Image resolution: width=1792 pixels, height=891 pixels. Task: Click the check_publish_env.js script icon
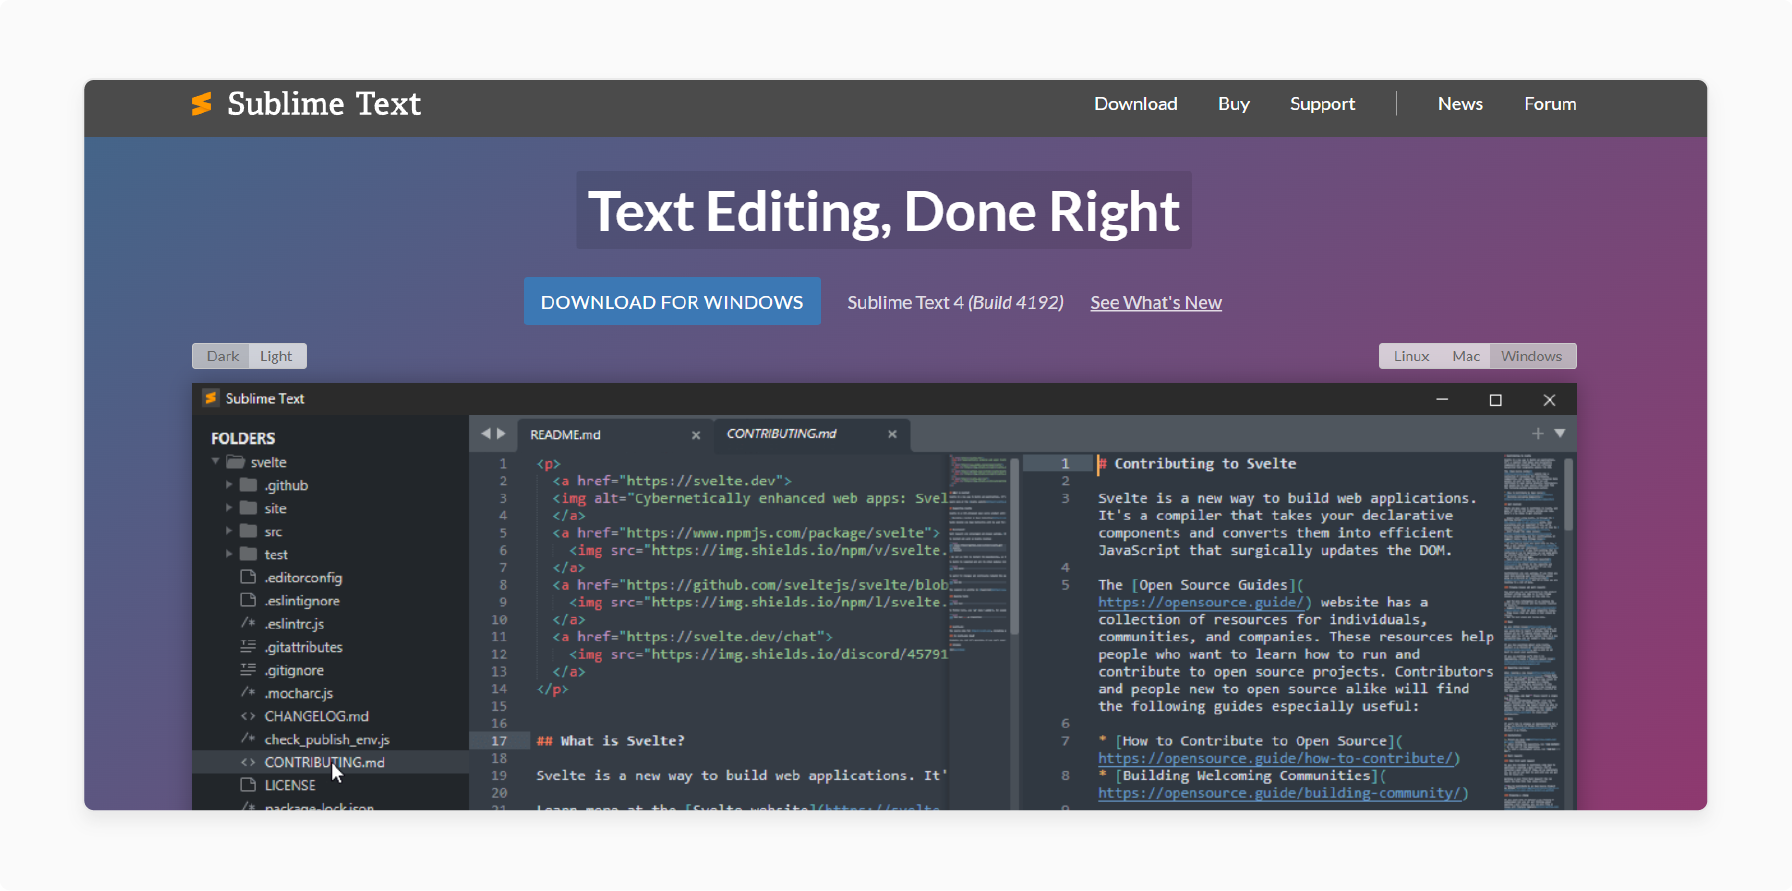[248, 739]
